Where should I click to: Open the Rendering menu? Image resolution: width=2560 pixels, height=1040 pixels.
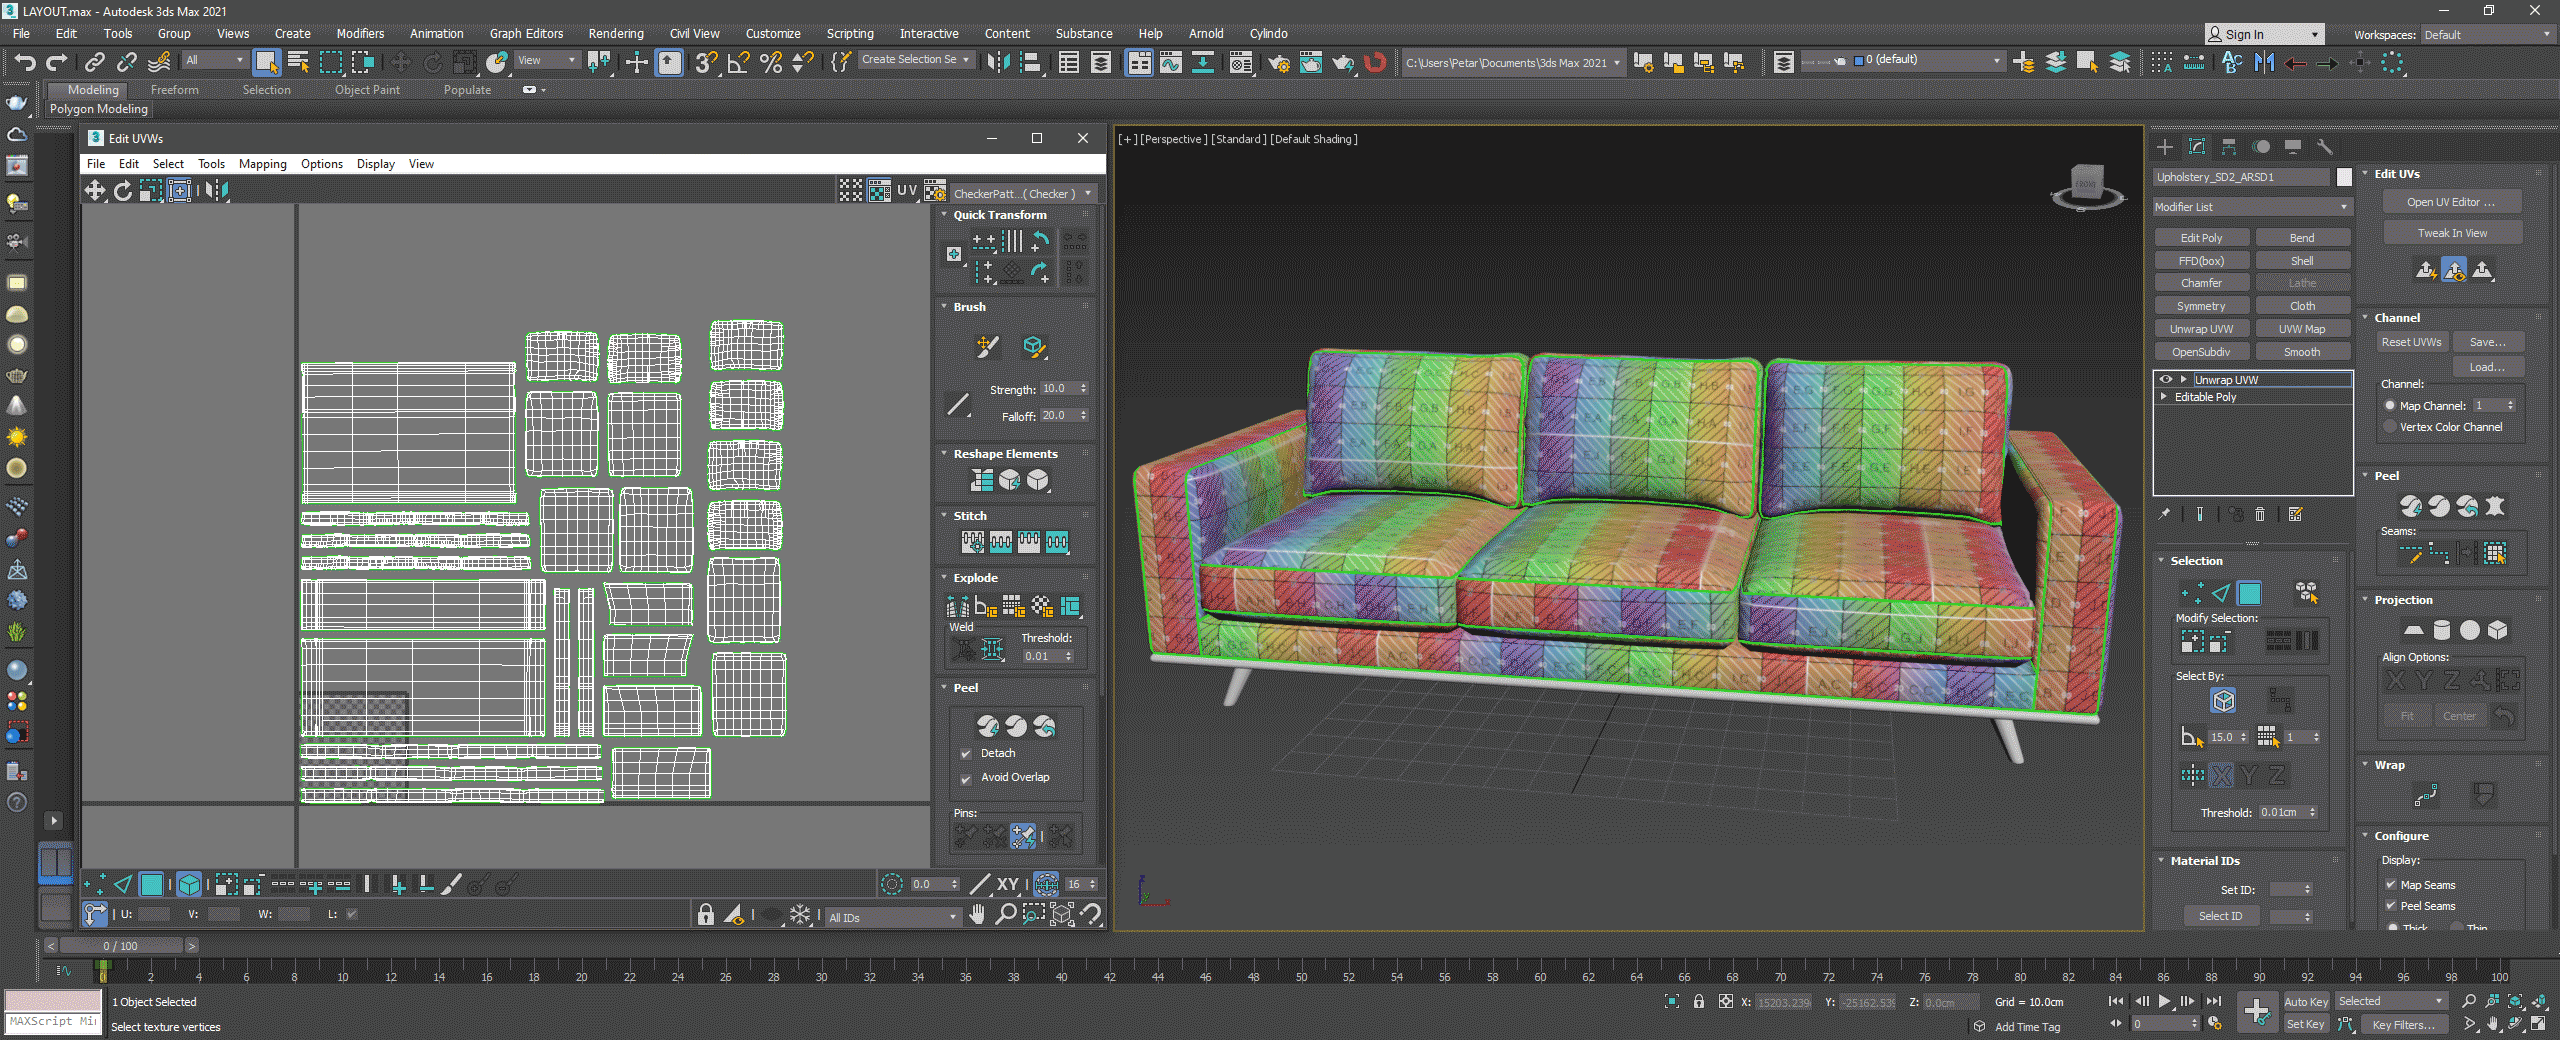615,33
